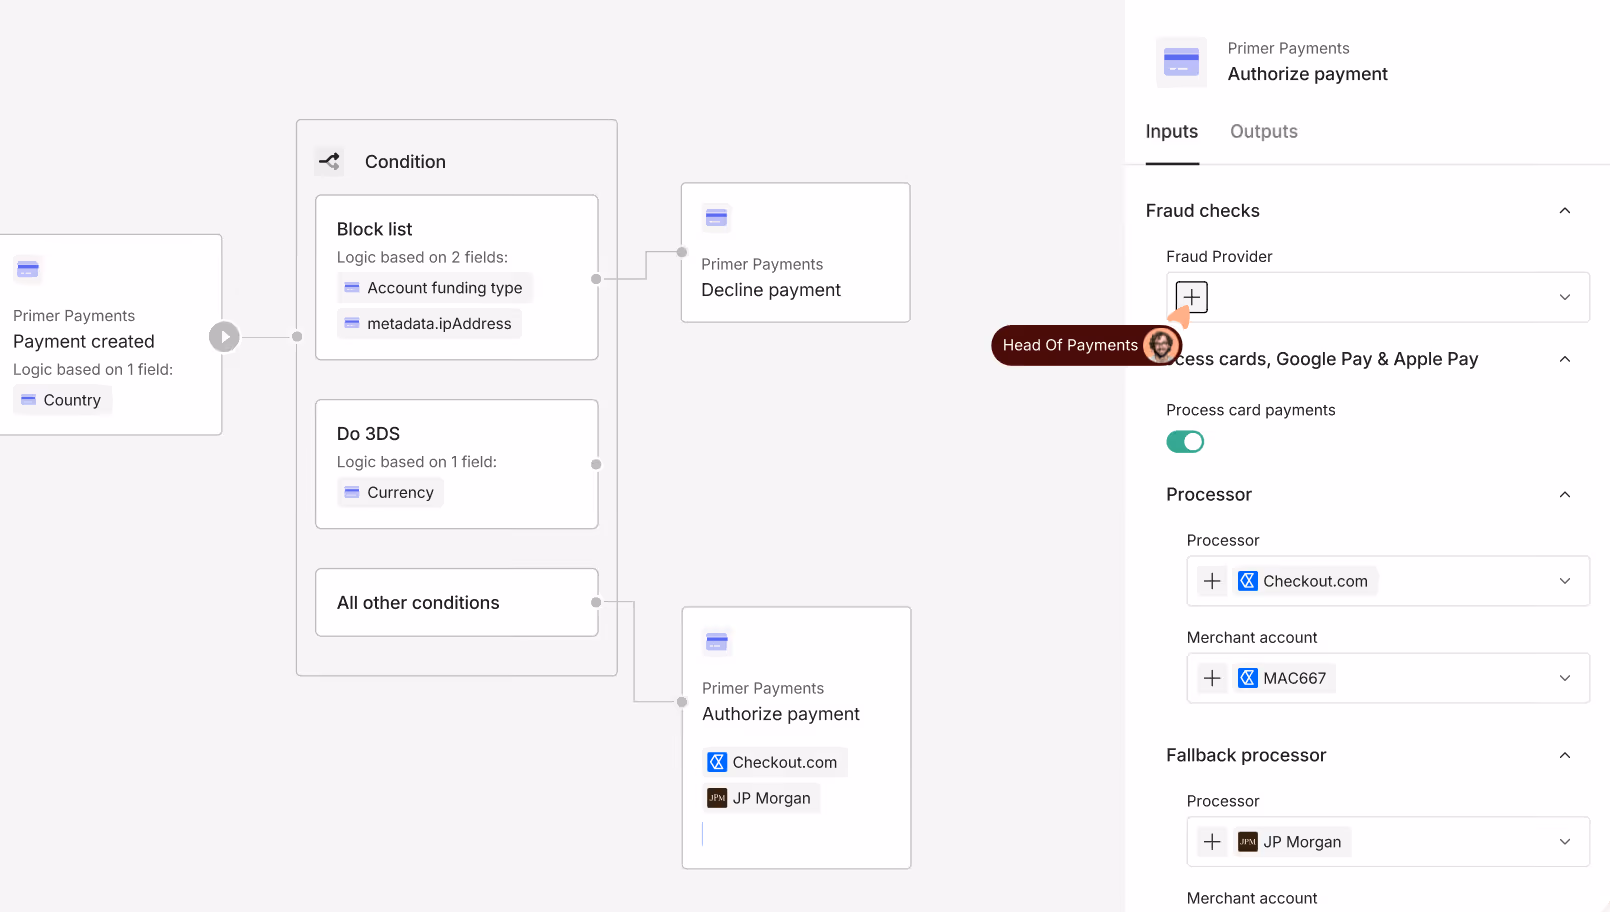The height and width of the screenshot is (912, 1610).
Task: Select the Do 3DS condition card
Action: coord(457,464)
